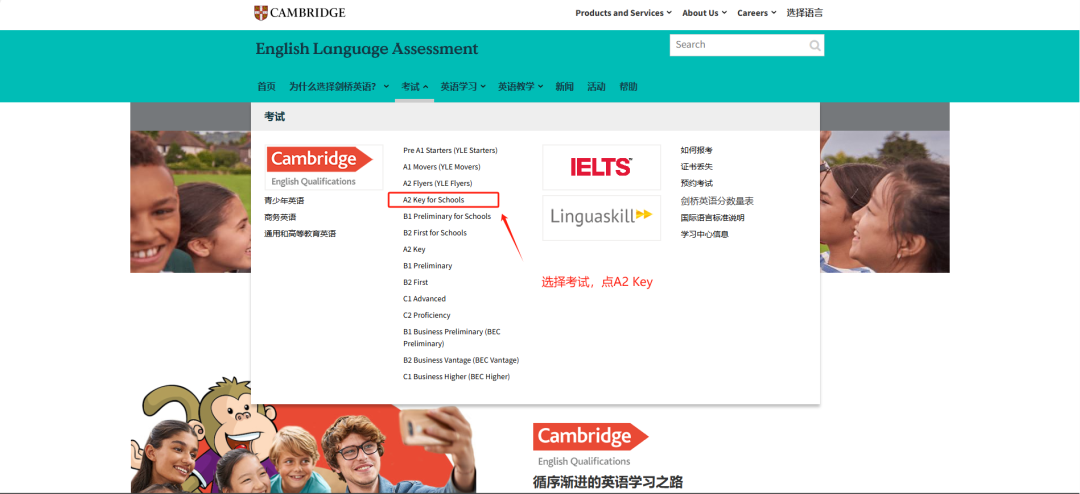
Task: Open the IELTS logo tile
Action: [601, 167]
